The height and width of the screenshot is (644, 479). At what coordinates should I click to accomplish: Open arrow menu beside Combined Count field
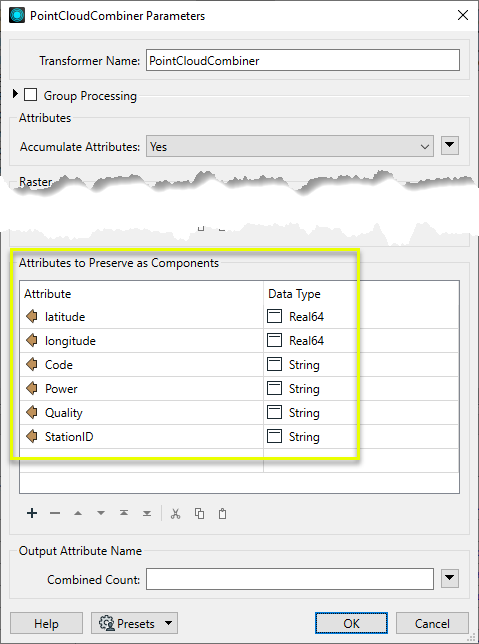pyautogui.click(x=450, y=578)
